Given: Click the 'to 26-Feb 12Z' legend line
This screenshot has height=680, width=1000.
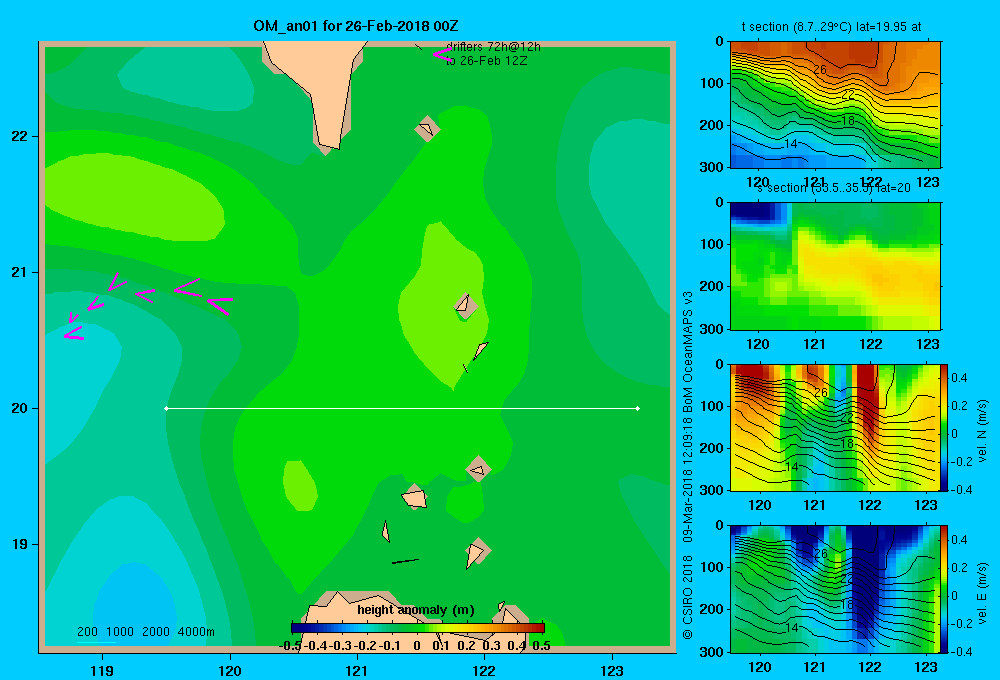Looking at the screenshot, I should point(486,61).
